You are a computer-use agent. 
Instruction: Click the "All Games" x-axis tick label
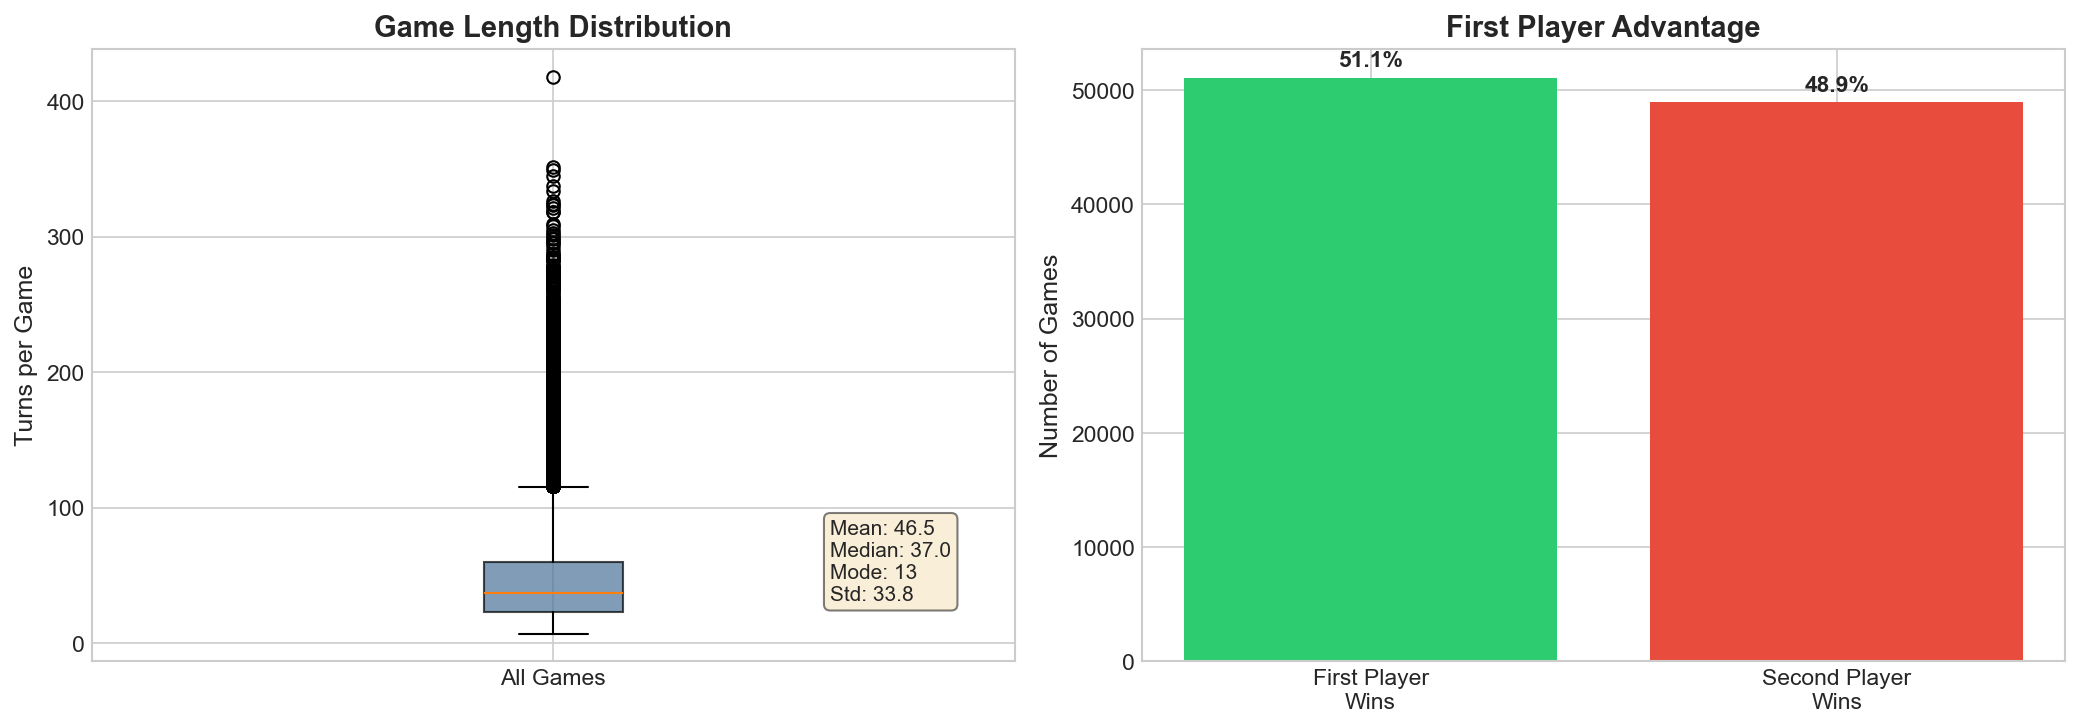pyautogui.click(x=553, y=678)
